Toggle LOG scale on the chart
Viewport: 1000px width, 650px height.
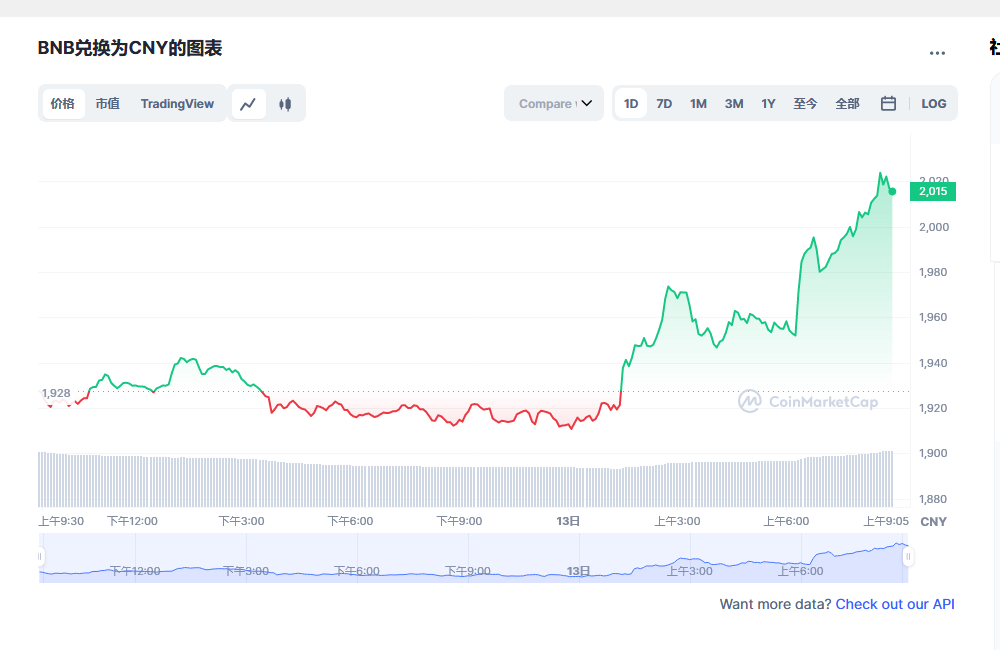934,104
